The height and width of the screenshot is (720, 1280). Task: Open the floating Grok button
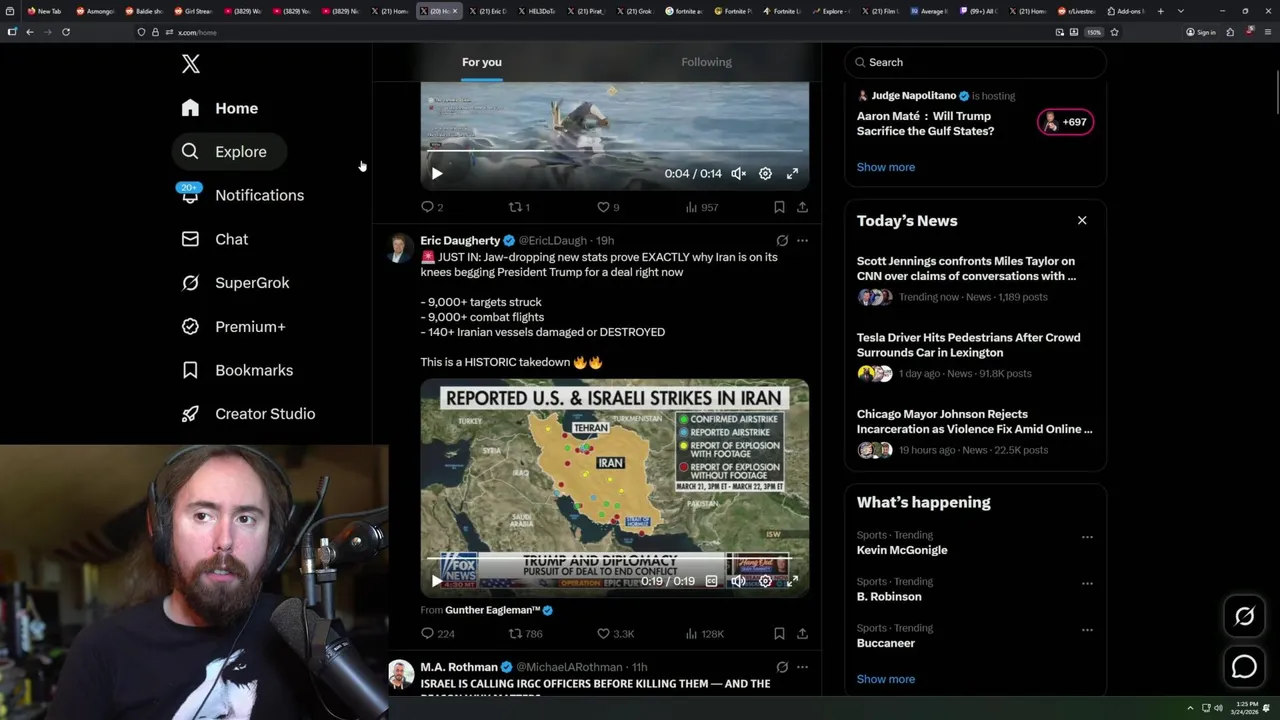click(1245, 617)
